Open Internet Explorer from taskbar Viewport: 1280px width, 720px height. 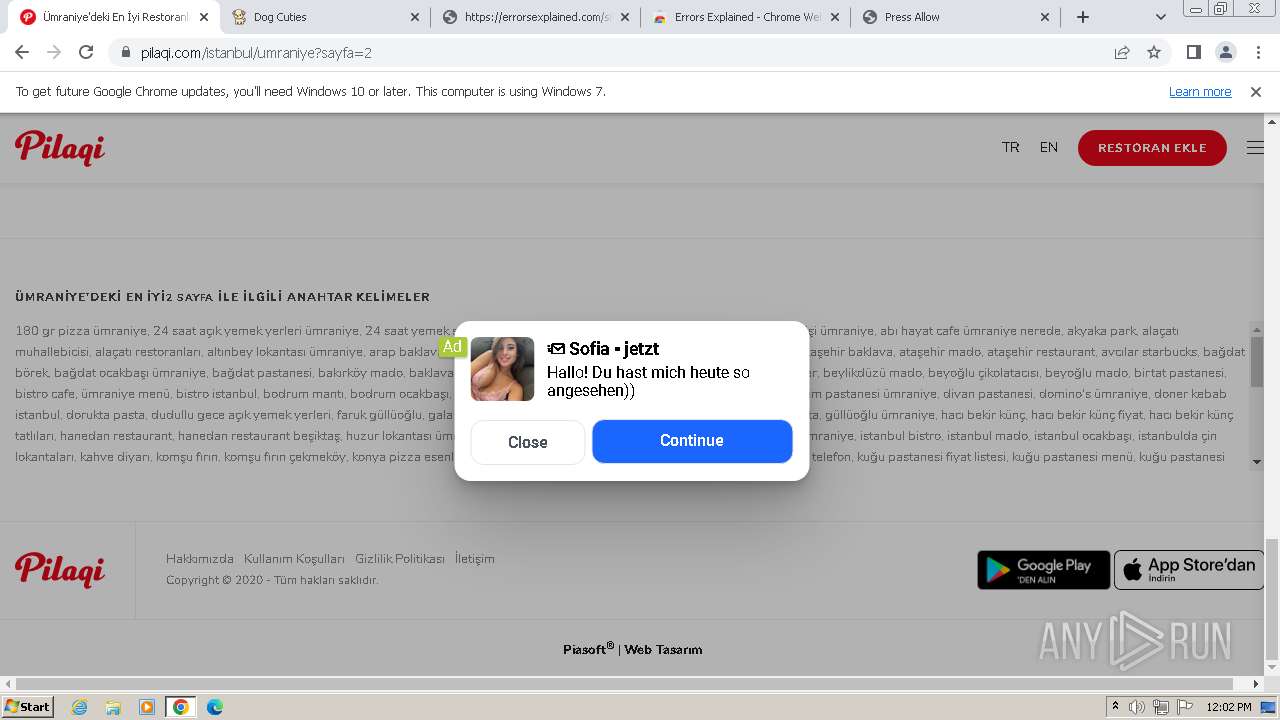click(x=80, y=707)
